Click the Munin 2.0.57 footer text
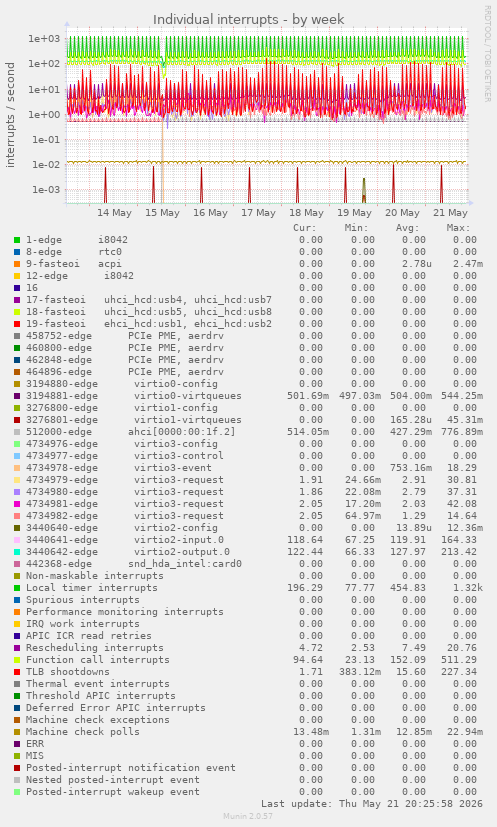Viewport: 497px width, 827px height. pyautogui.click(x=248, y=816)
